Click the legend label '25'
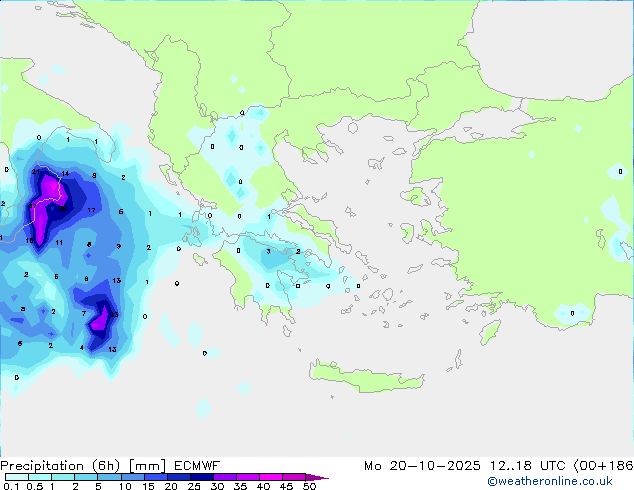 tap(194, 486)
